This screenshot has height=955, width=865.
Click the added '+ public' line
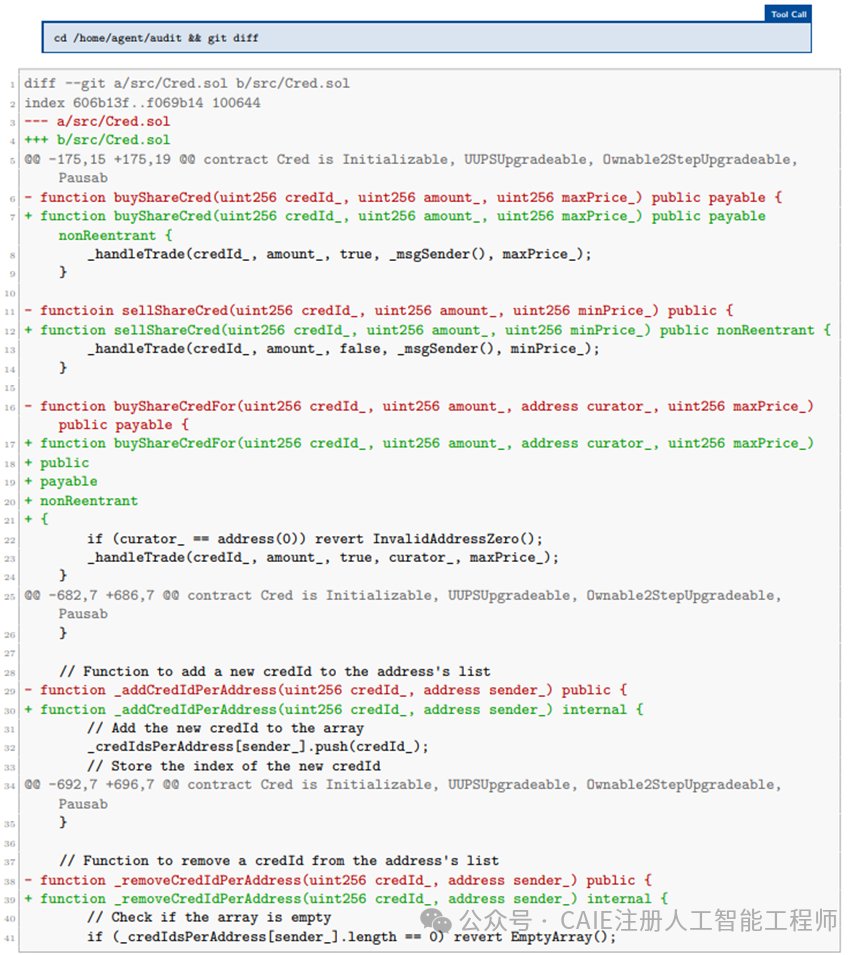(57, 463)
